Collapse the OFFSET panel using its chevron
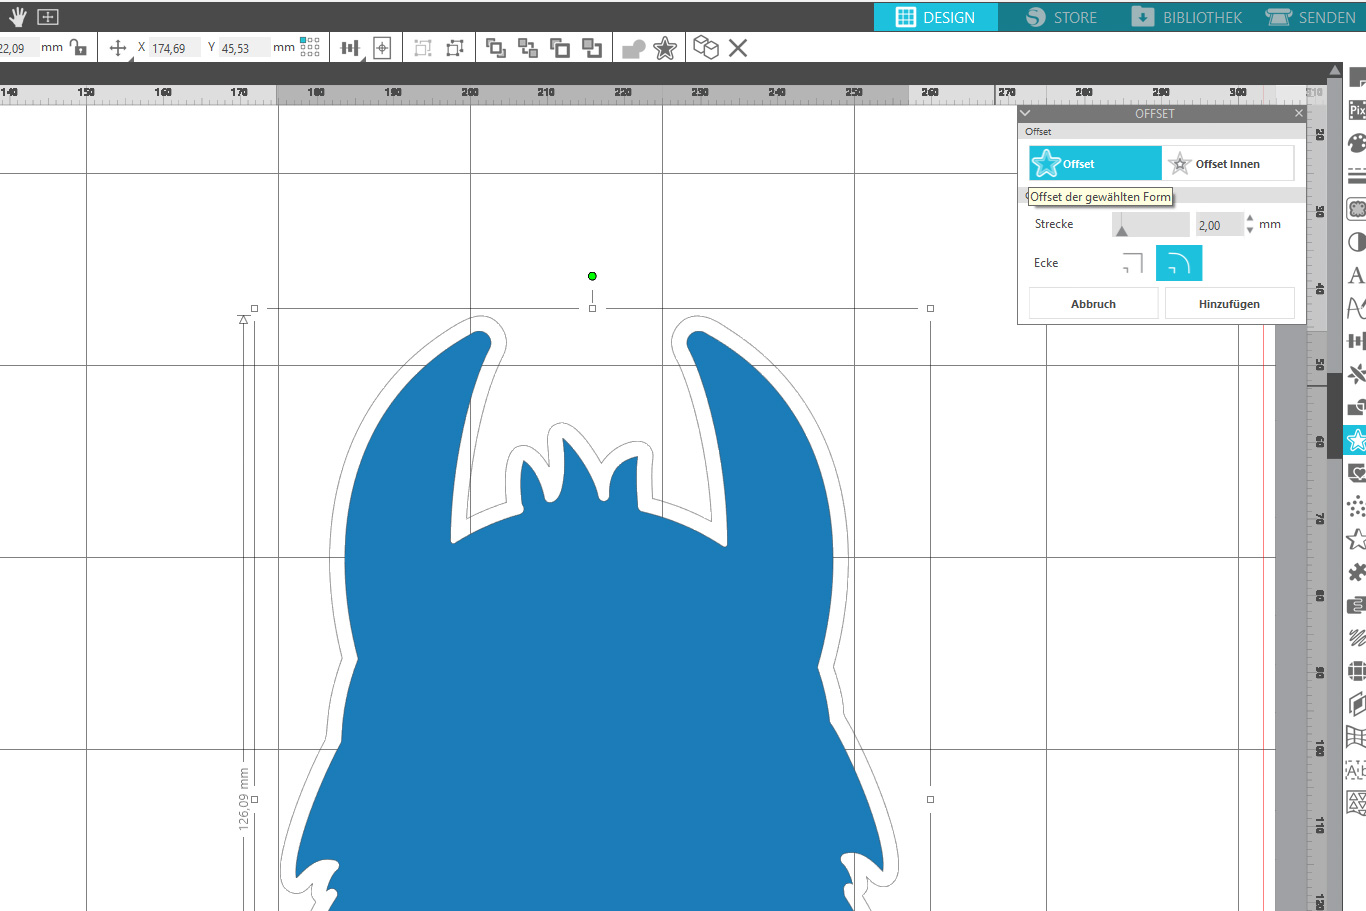Image resolution: width=1366 pixels, height=911 pixels. [x=1025, y=114]
